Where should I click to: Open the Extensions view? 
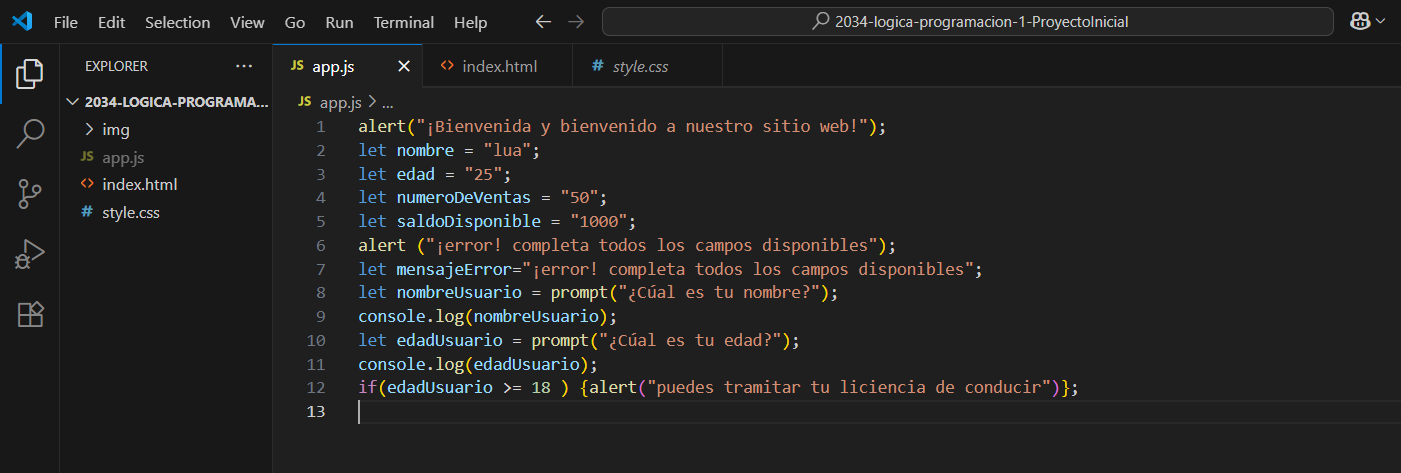coord(30,314)
